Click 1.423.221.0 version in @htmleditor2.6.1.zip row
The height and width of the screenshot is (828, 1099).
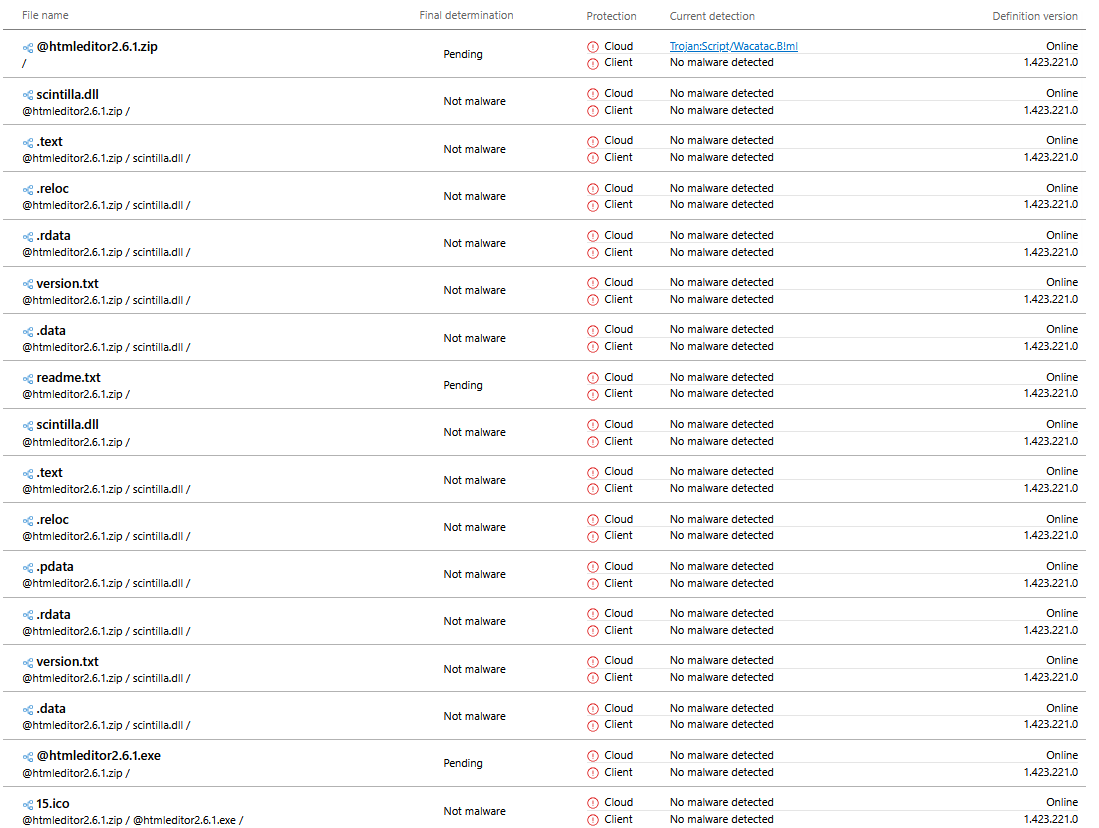coord(1051,62)
